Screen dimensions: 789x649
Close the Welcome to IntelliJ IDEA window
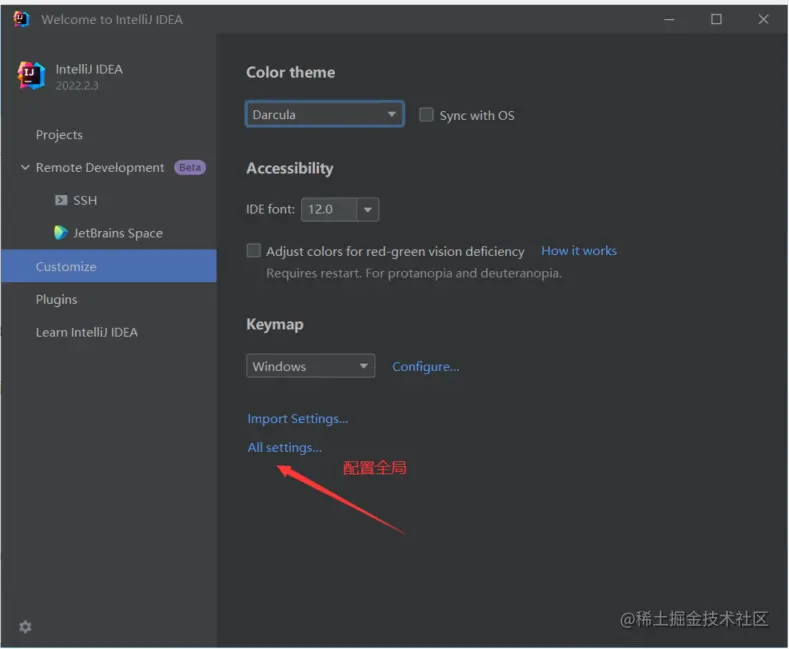coord(763,19)
